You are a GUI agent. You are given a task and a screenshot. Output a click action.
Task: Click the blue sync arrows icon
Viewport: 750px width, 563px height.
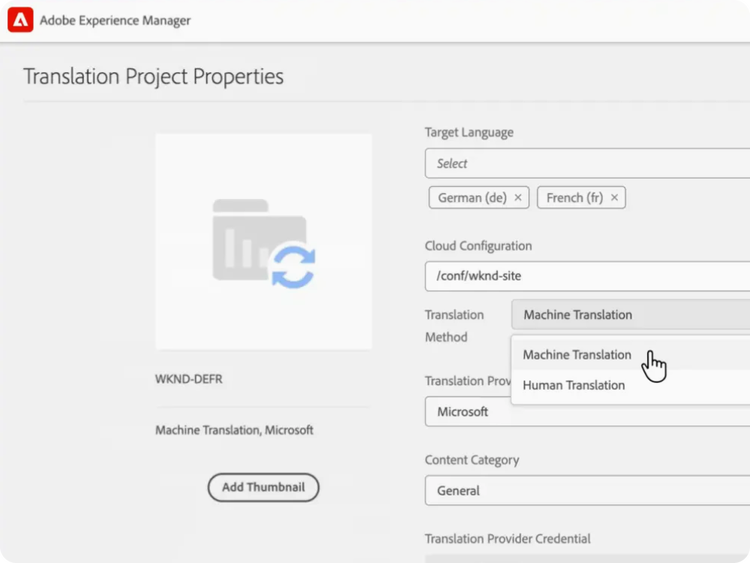click(x=293, y=268)
